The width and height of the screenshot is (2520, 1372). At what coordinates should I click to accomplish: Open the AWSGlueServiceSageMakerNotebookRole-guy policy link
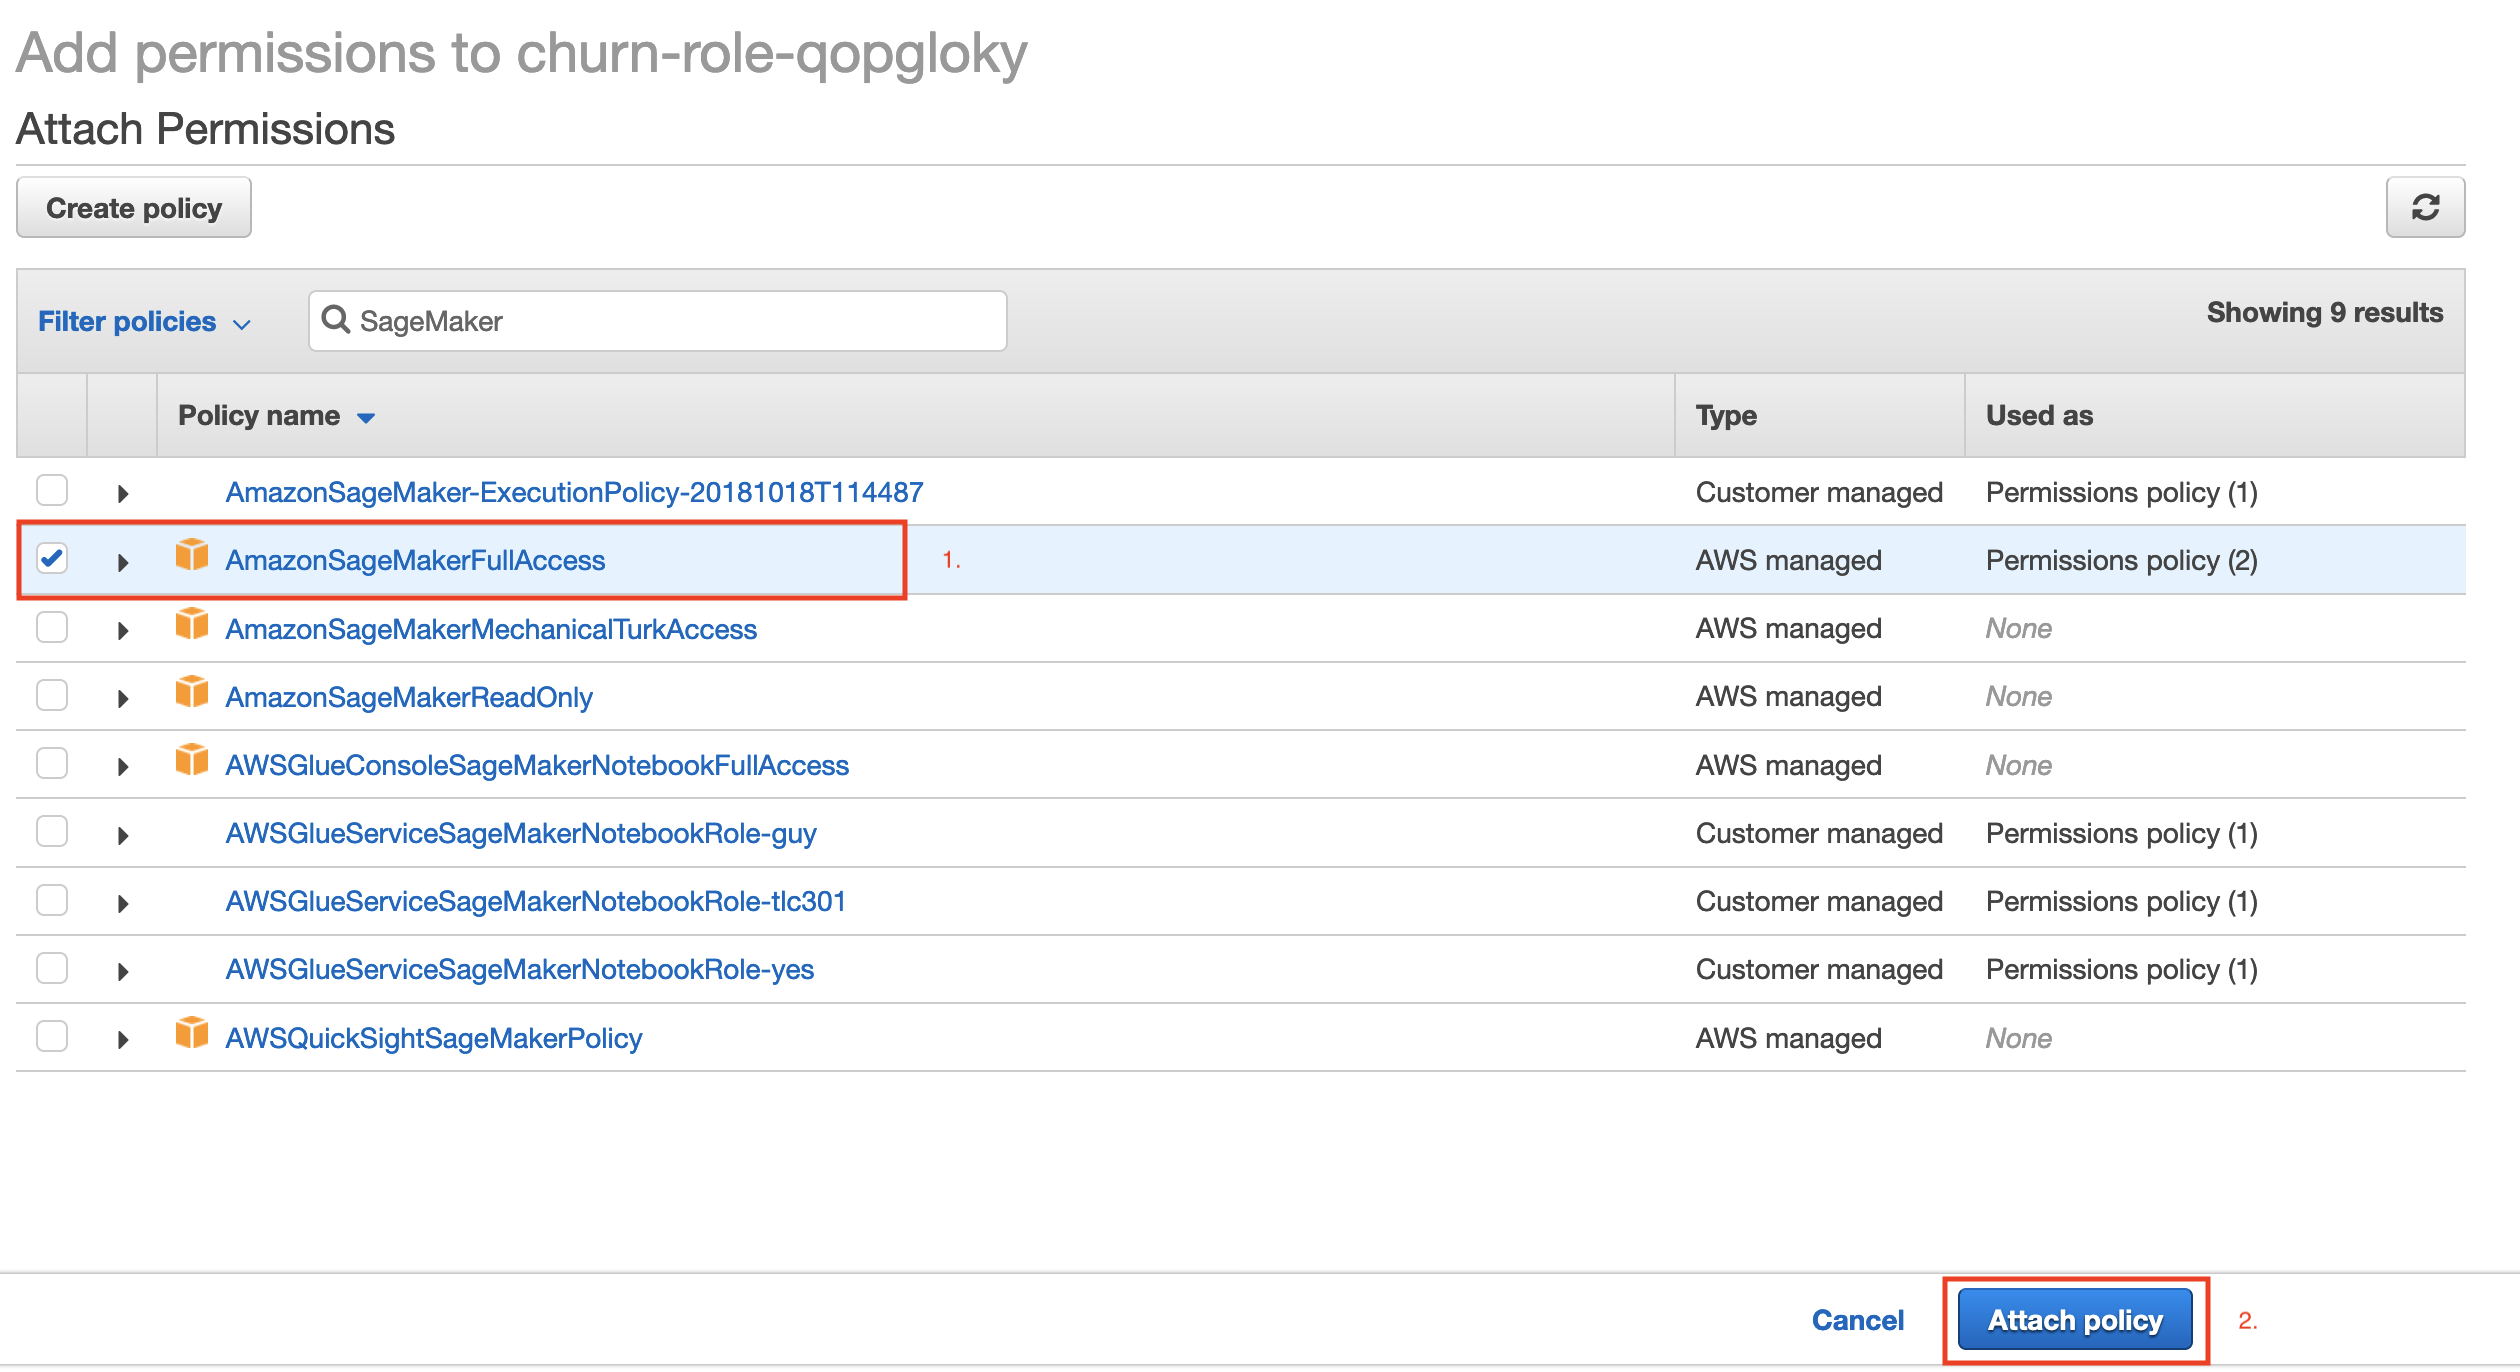pyautogui.click(x=521, y=833)
